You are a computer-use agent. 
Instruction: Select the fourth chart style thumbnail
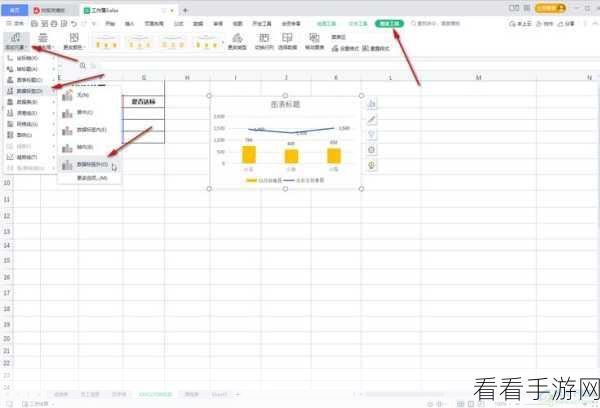pos(206,42)
